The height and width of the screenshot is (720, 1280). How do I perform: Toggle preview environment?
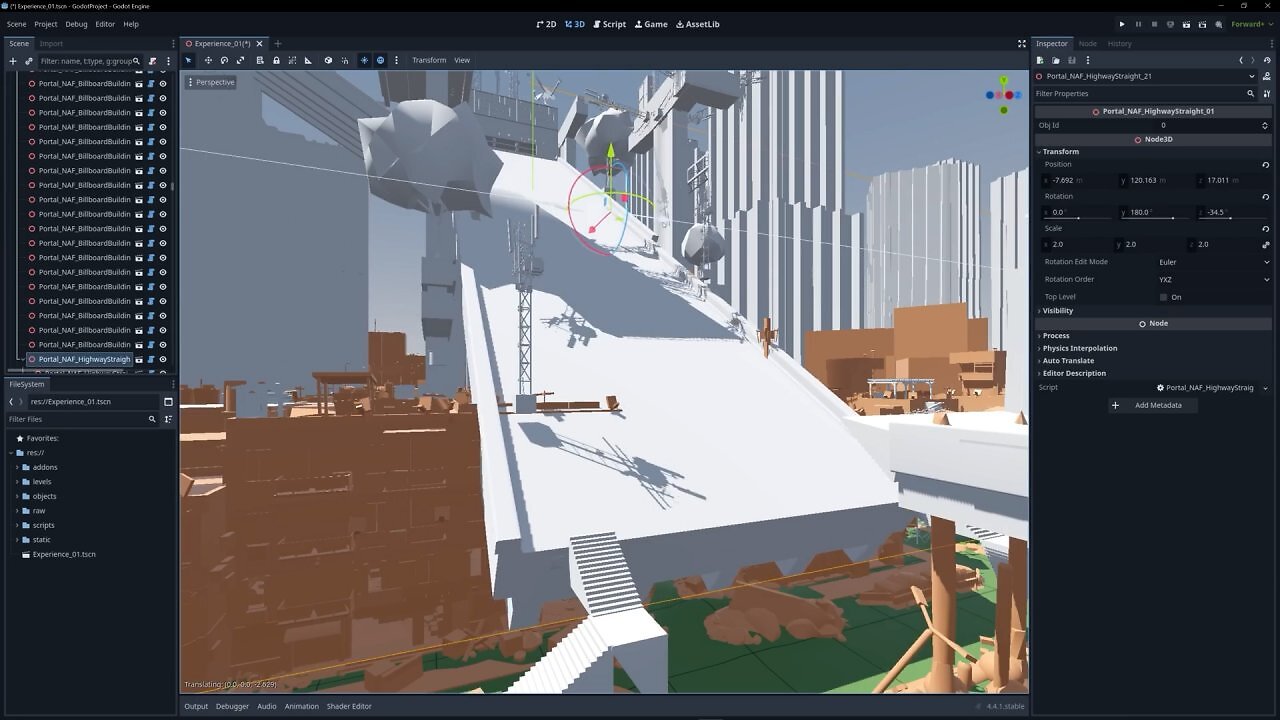tap(380, 60)
